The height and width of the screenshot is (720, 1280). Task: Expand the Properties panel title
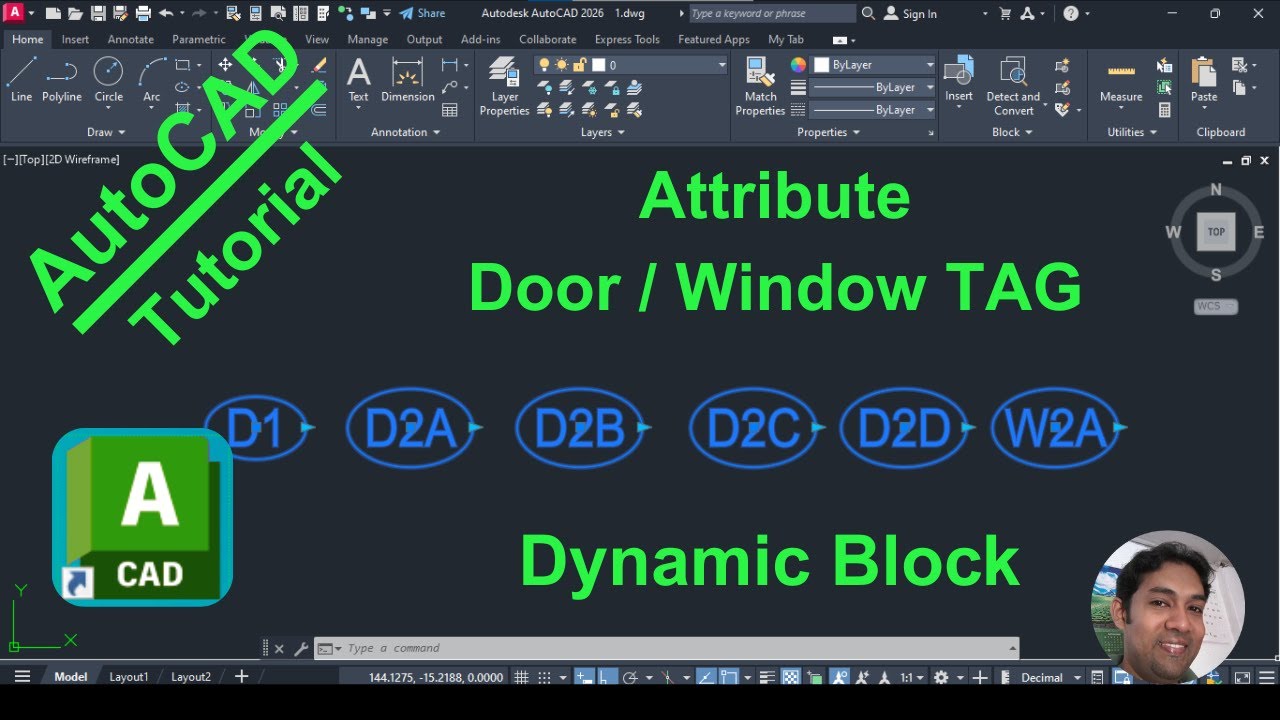coord(829,132)
